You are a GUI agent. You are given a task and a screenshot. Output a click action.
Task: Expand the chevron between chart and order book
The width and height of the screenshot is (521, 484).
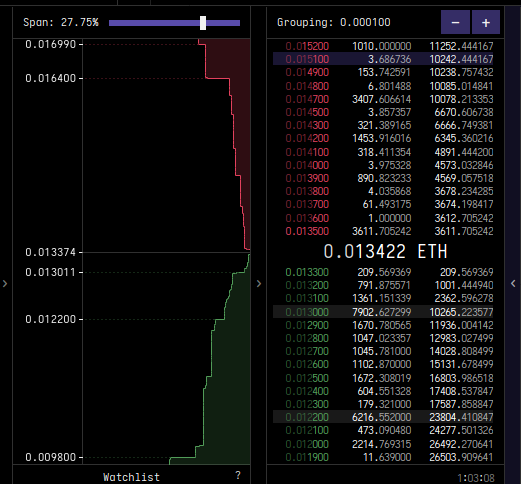point(259,283)
